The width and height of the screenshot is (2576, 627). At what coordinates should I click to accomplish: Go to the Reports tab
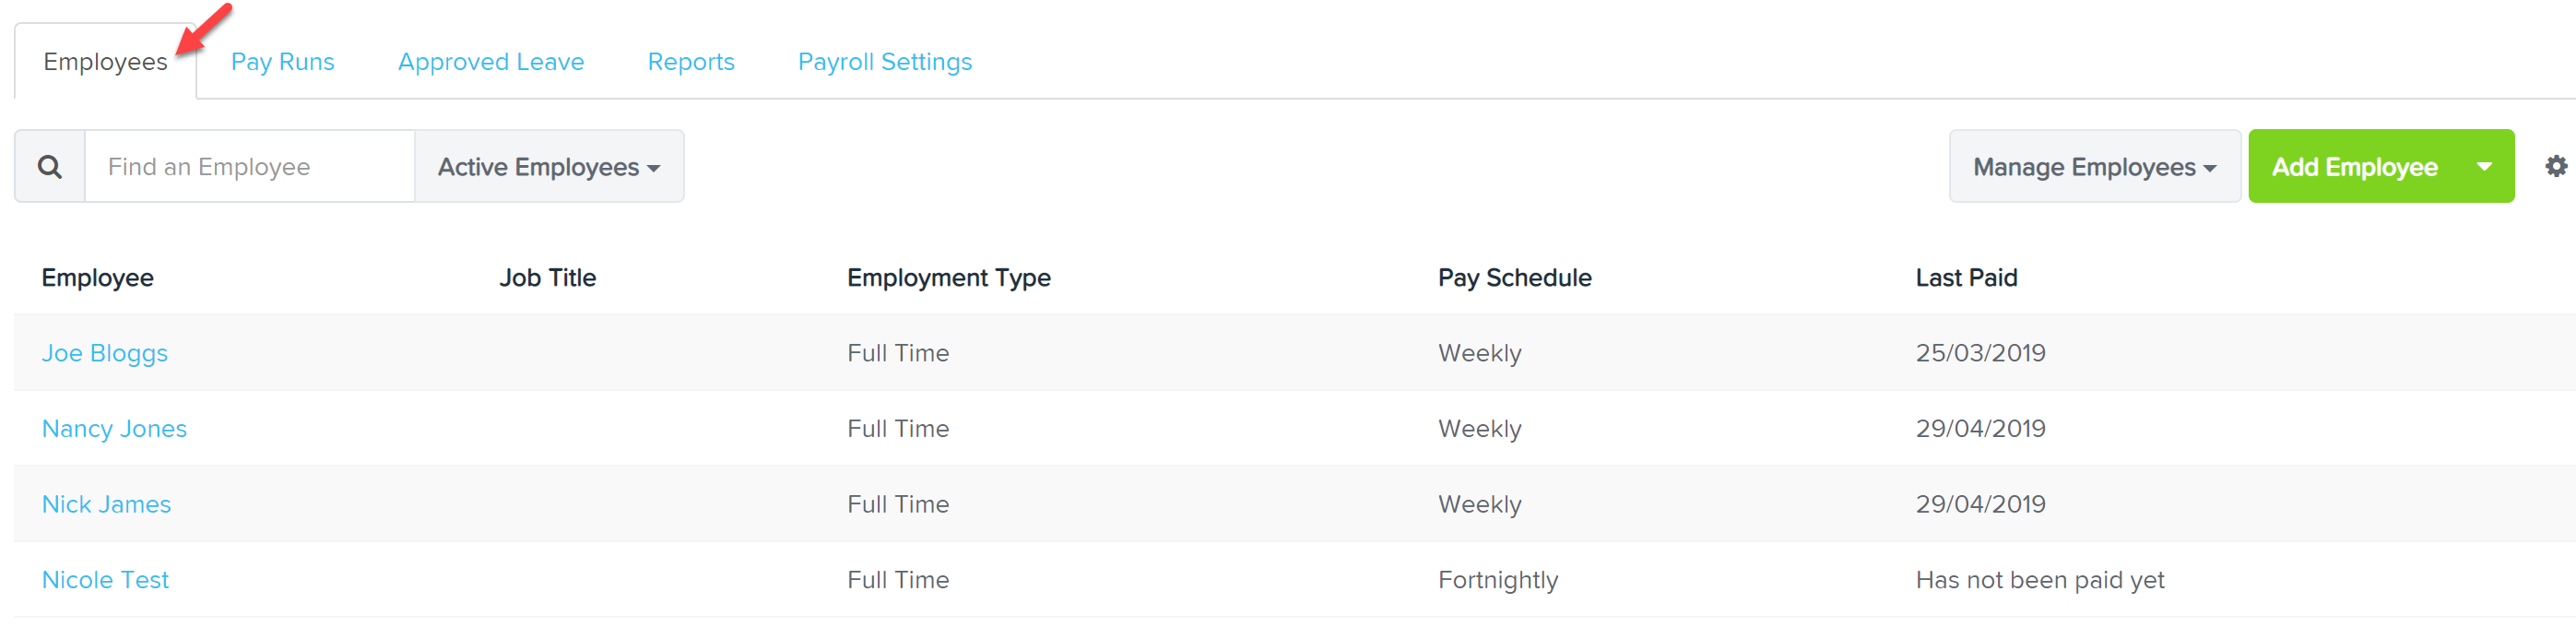point(691,62)
